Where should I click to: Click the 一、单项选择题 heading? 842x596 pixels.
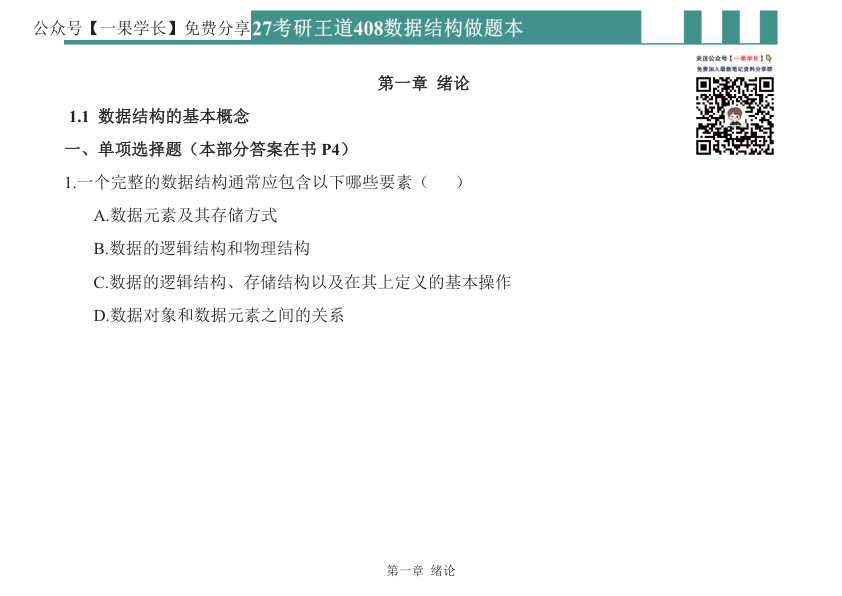point(207,150)
